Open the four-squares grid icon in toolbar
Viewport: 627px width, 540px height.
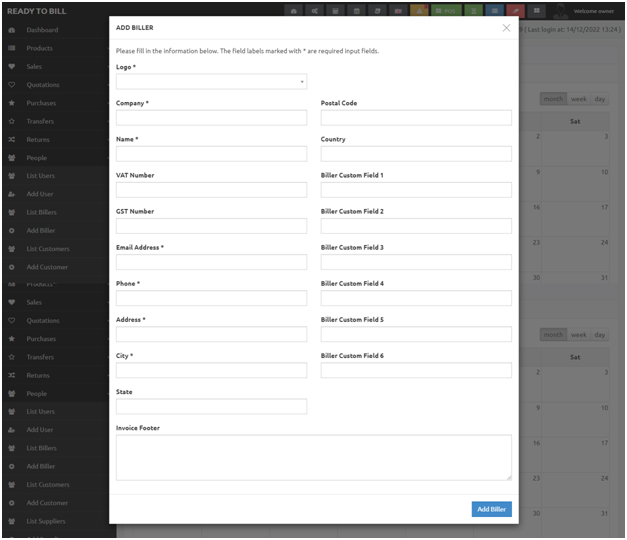[537, 11]
